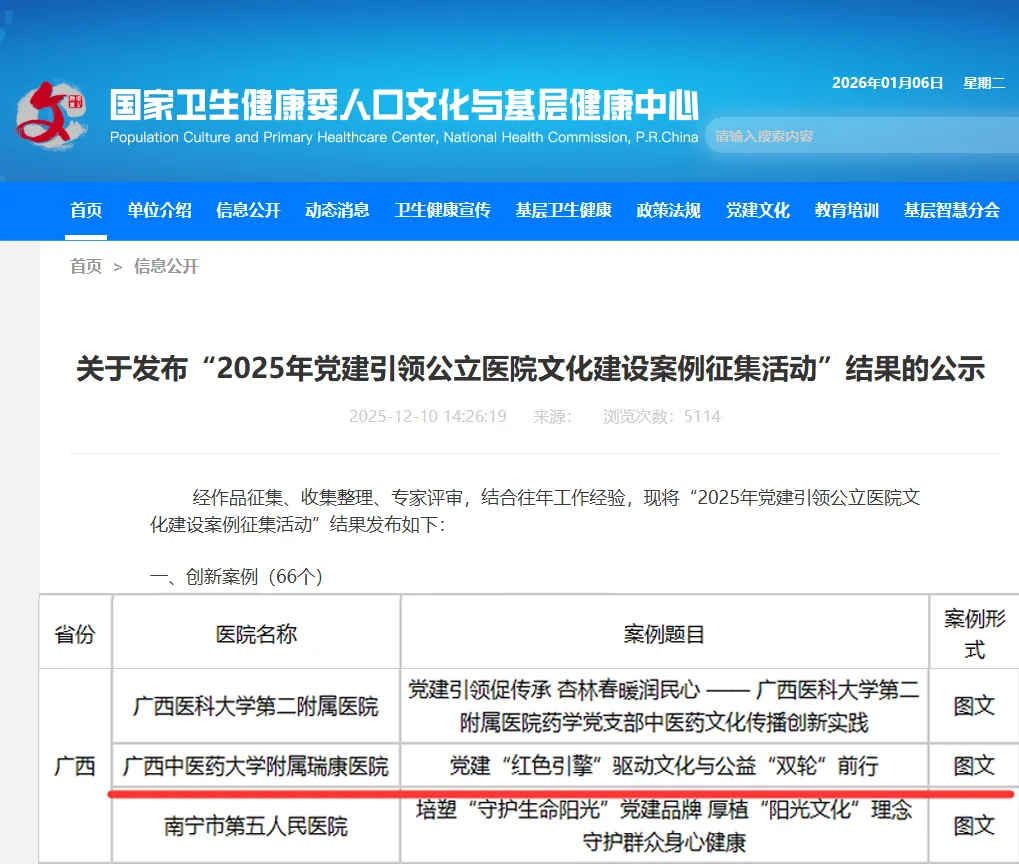The width and height of the screenshot is (1019, 864).
Task: Open the 基层智慧分会 menu item
Action: [949, 211]
